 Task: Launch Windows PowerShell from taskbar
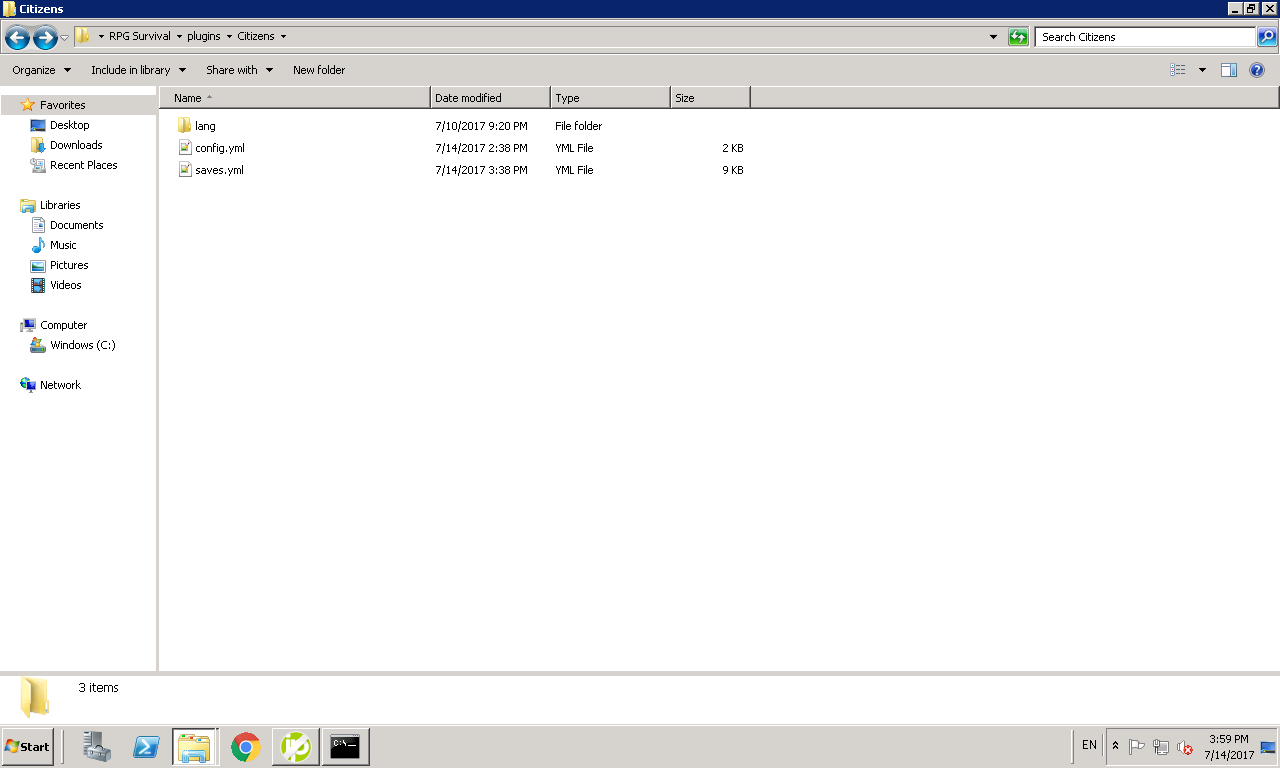146,747
